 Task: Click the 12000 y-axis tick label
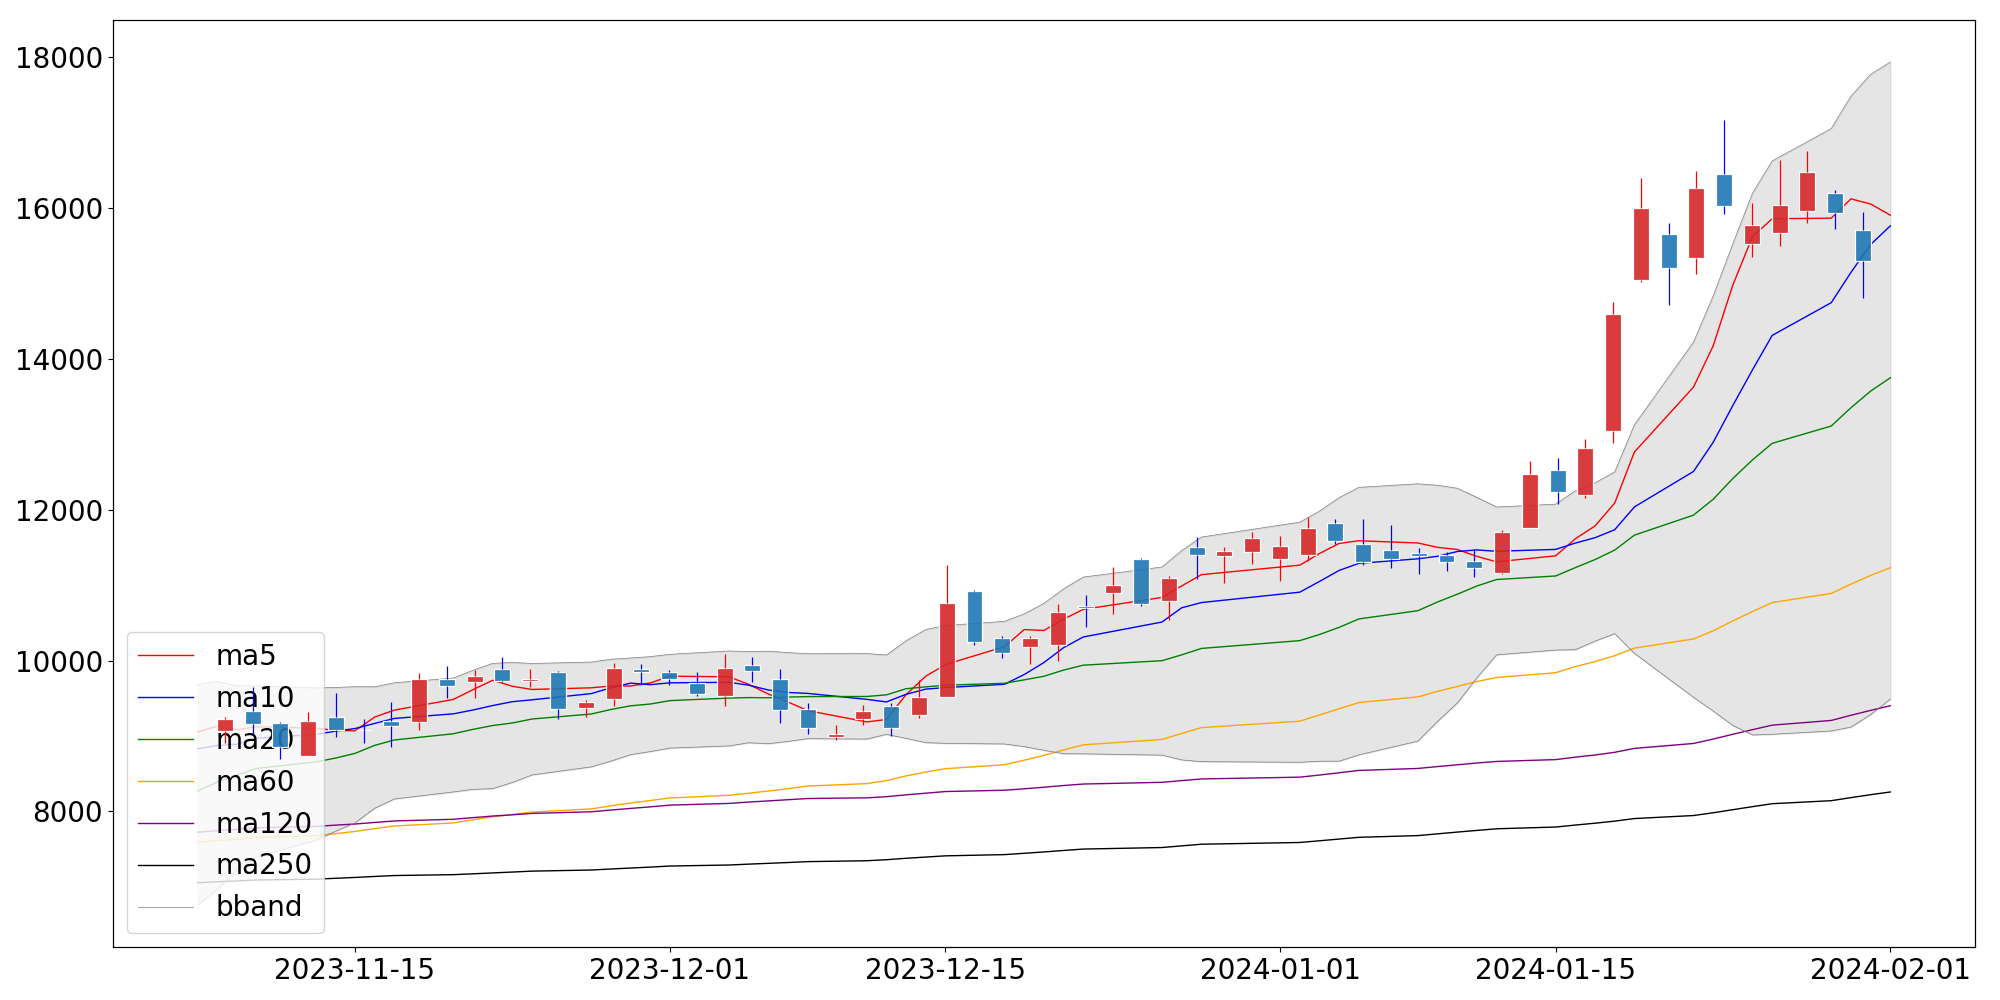coord(59,511)
